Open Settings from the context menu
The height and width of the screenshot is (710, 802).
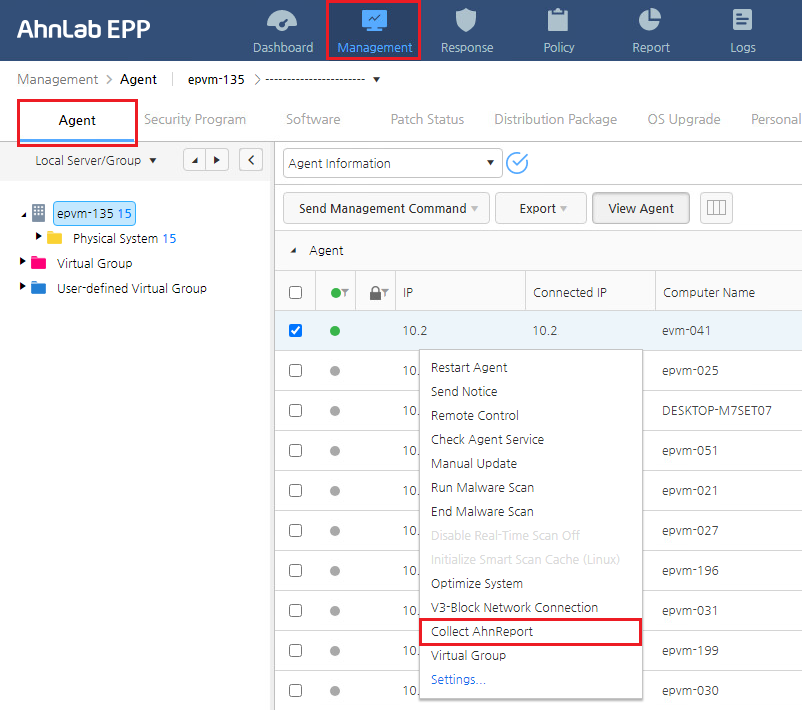[x=458, y=679]
